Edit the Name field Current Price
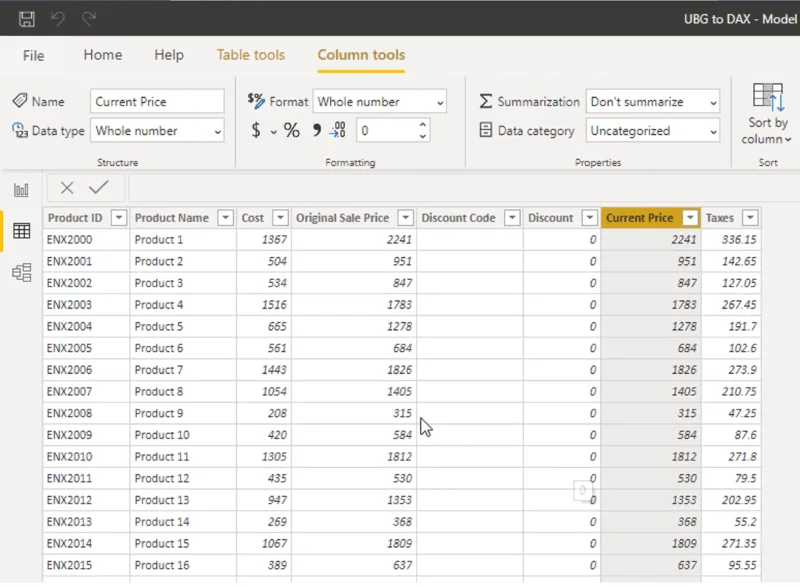This screenshot has height=587, width=800. [157, 101]
